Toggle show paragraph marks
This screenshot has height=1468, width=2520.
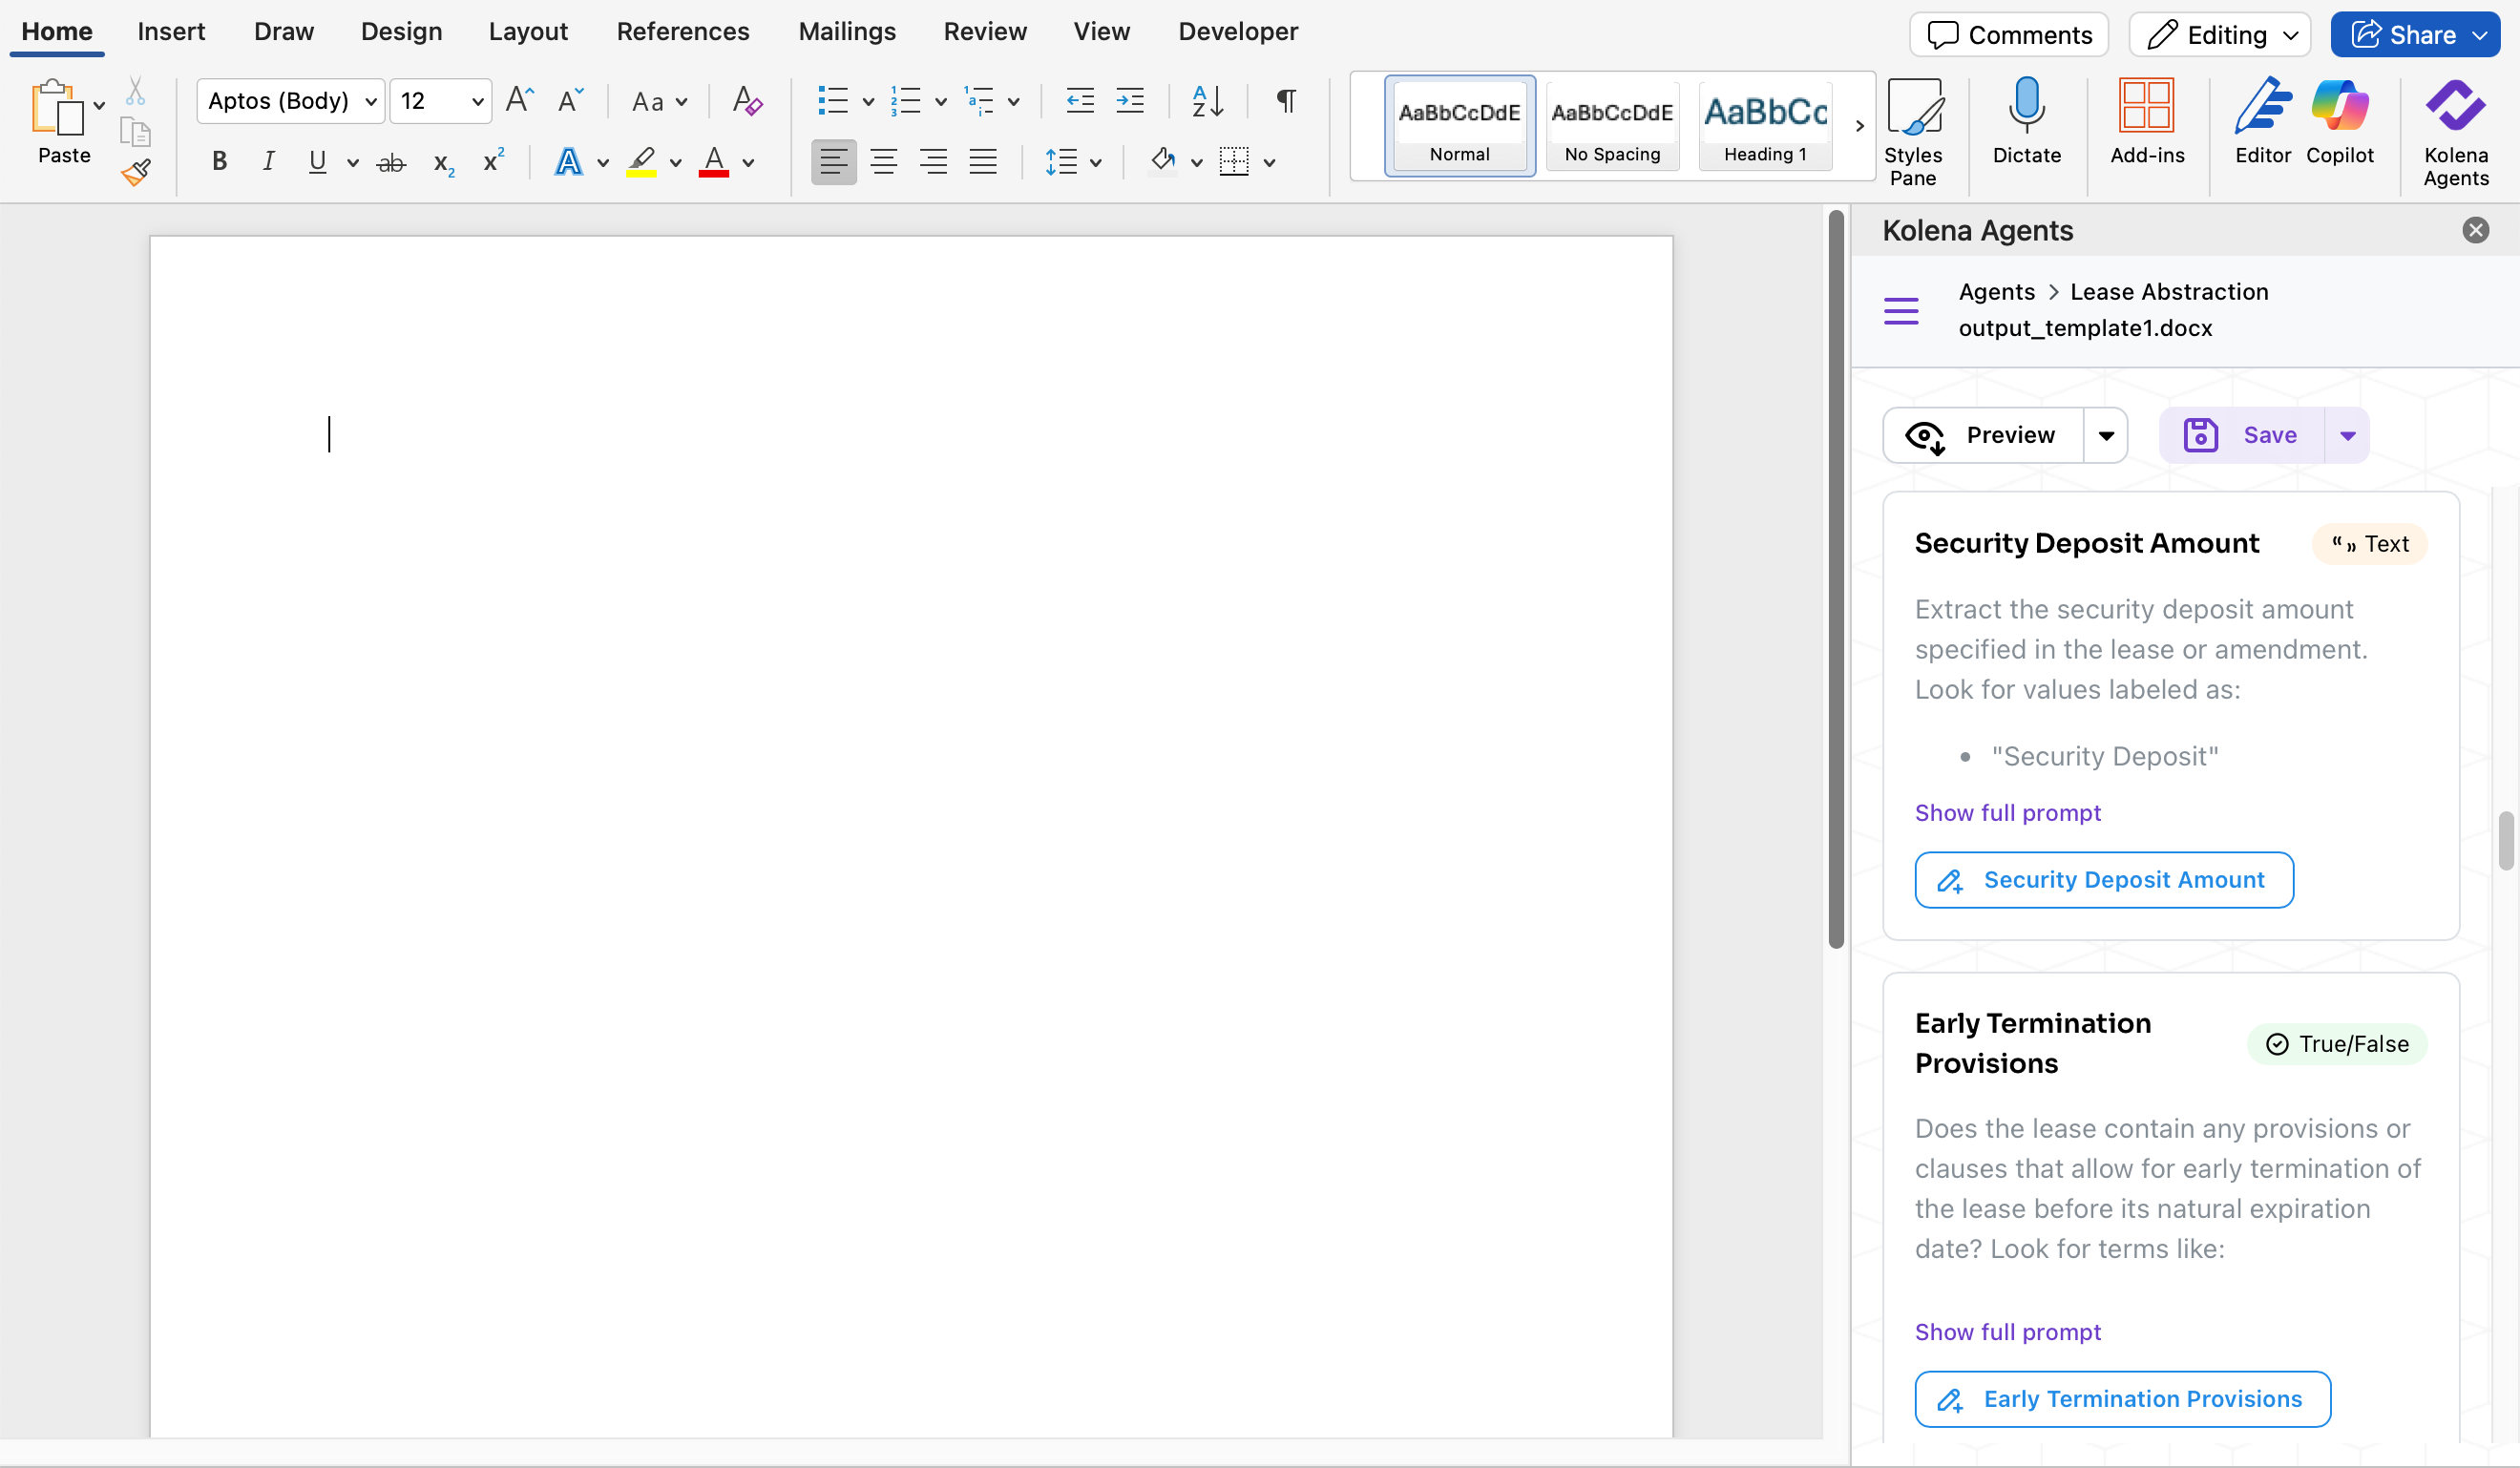pyautogui.click(x=1286, y=101)
